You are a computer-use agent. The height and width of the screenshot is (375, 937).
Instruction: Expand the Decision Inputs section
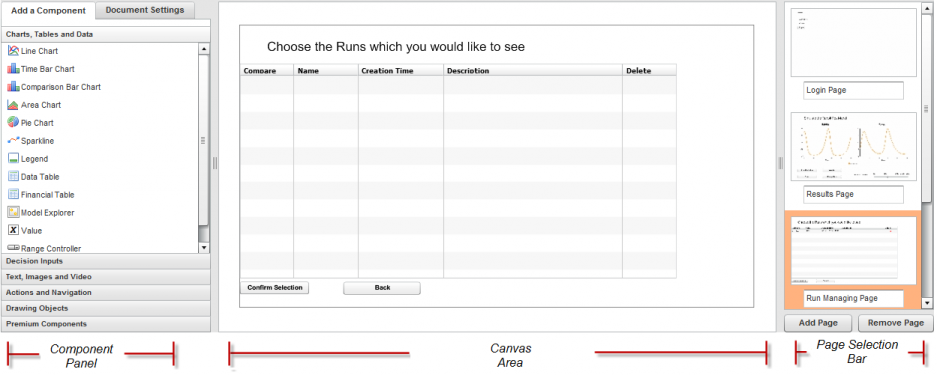pos(106,262)
